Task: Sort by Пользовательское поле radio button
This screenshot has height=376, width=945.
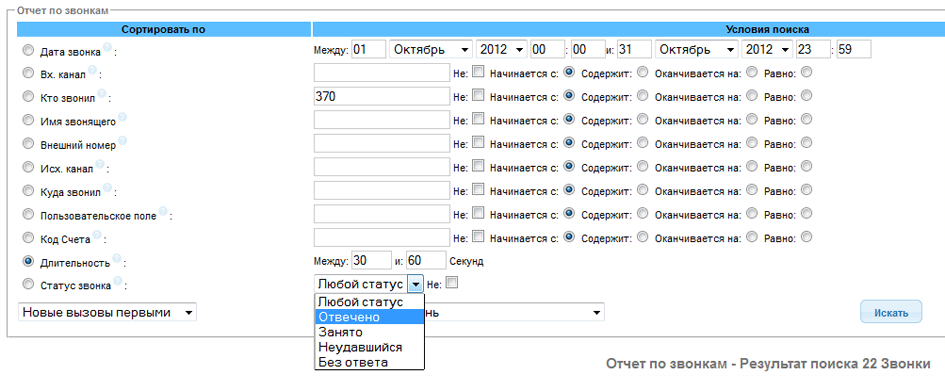Action: pyautogui.click(x=28, y=213)
